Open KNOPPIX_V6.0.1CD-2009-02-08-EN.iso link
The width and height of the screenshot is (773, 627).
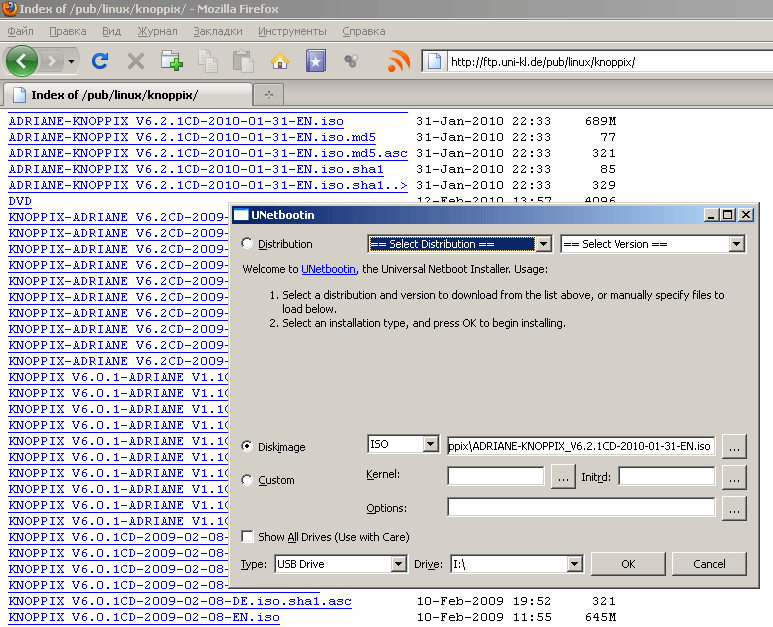pyautogui.click(x=144, y=617)
